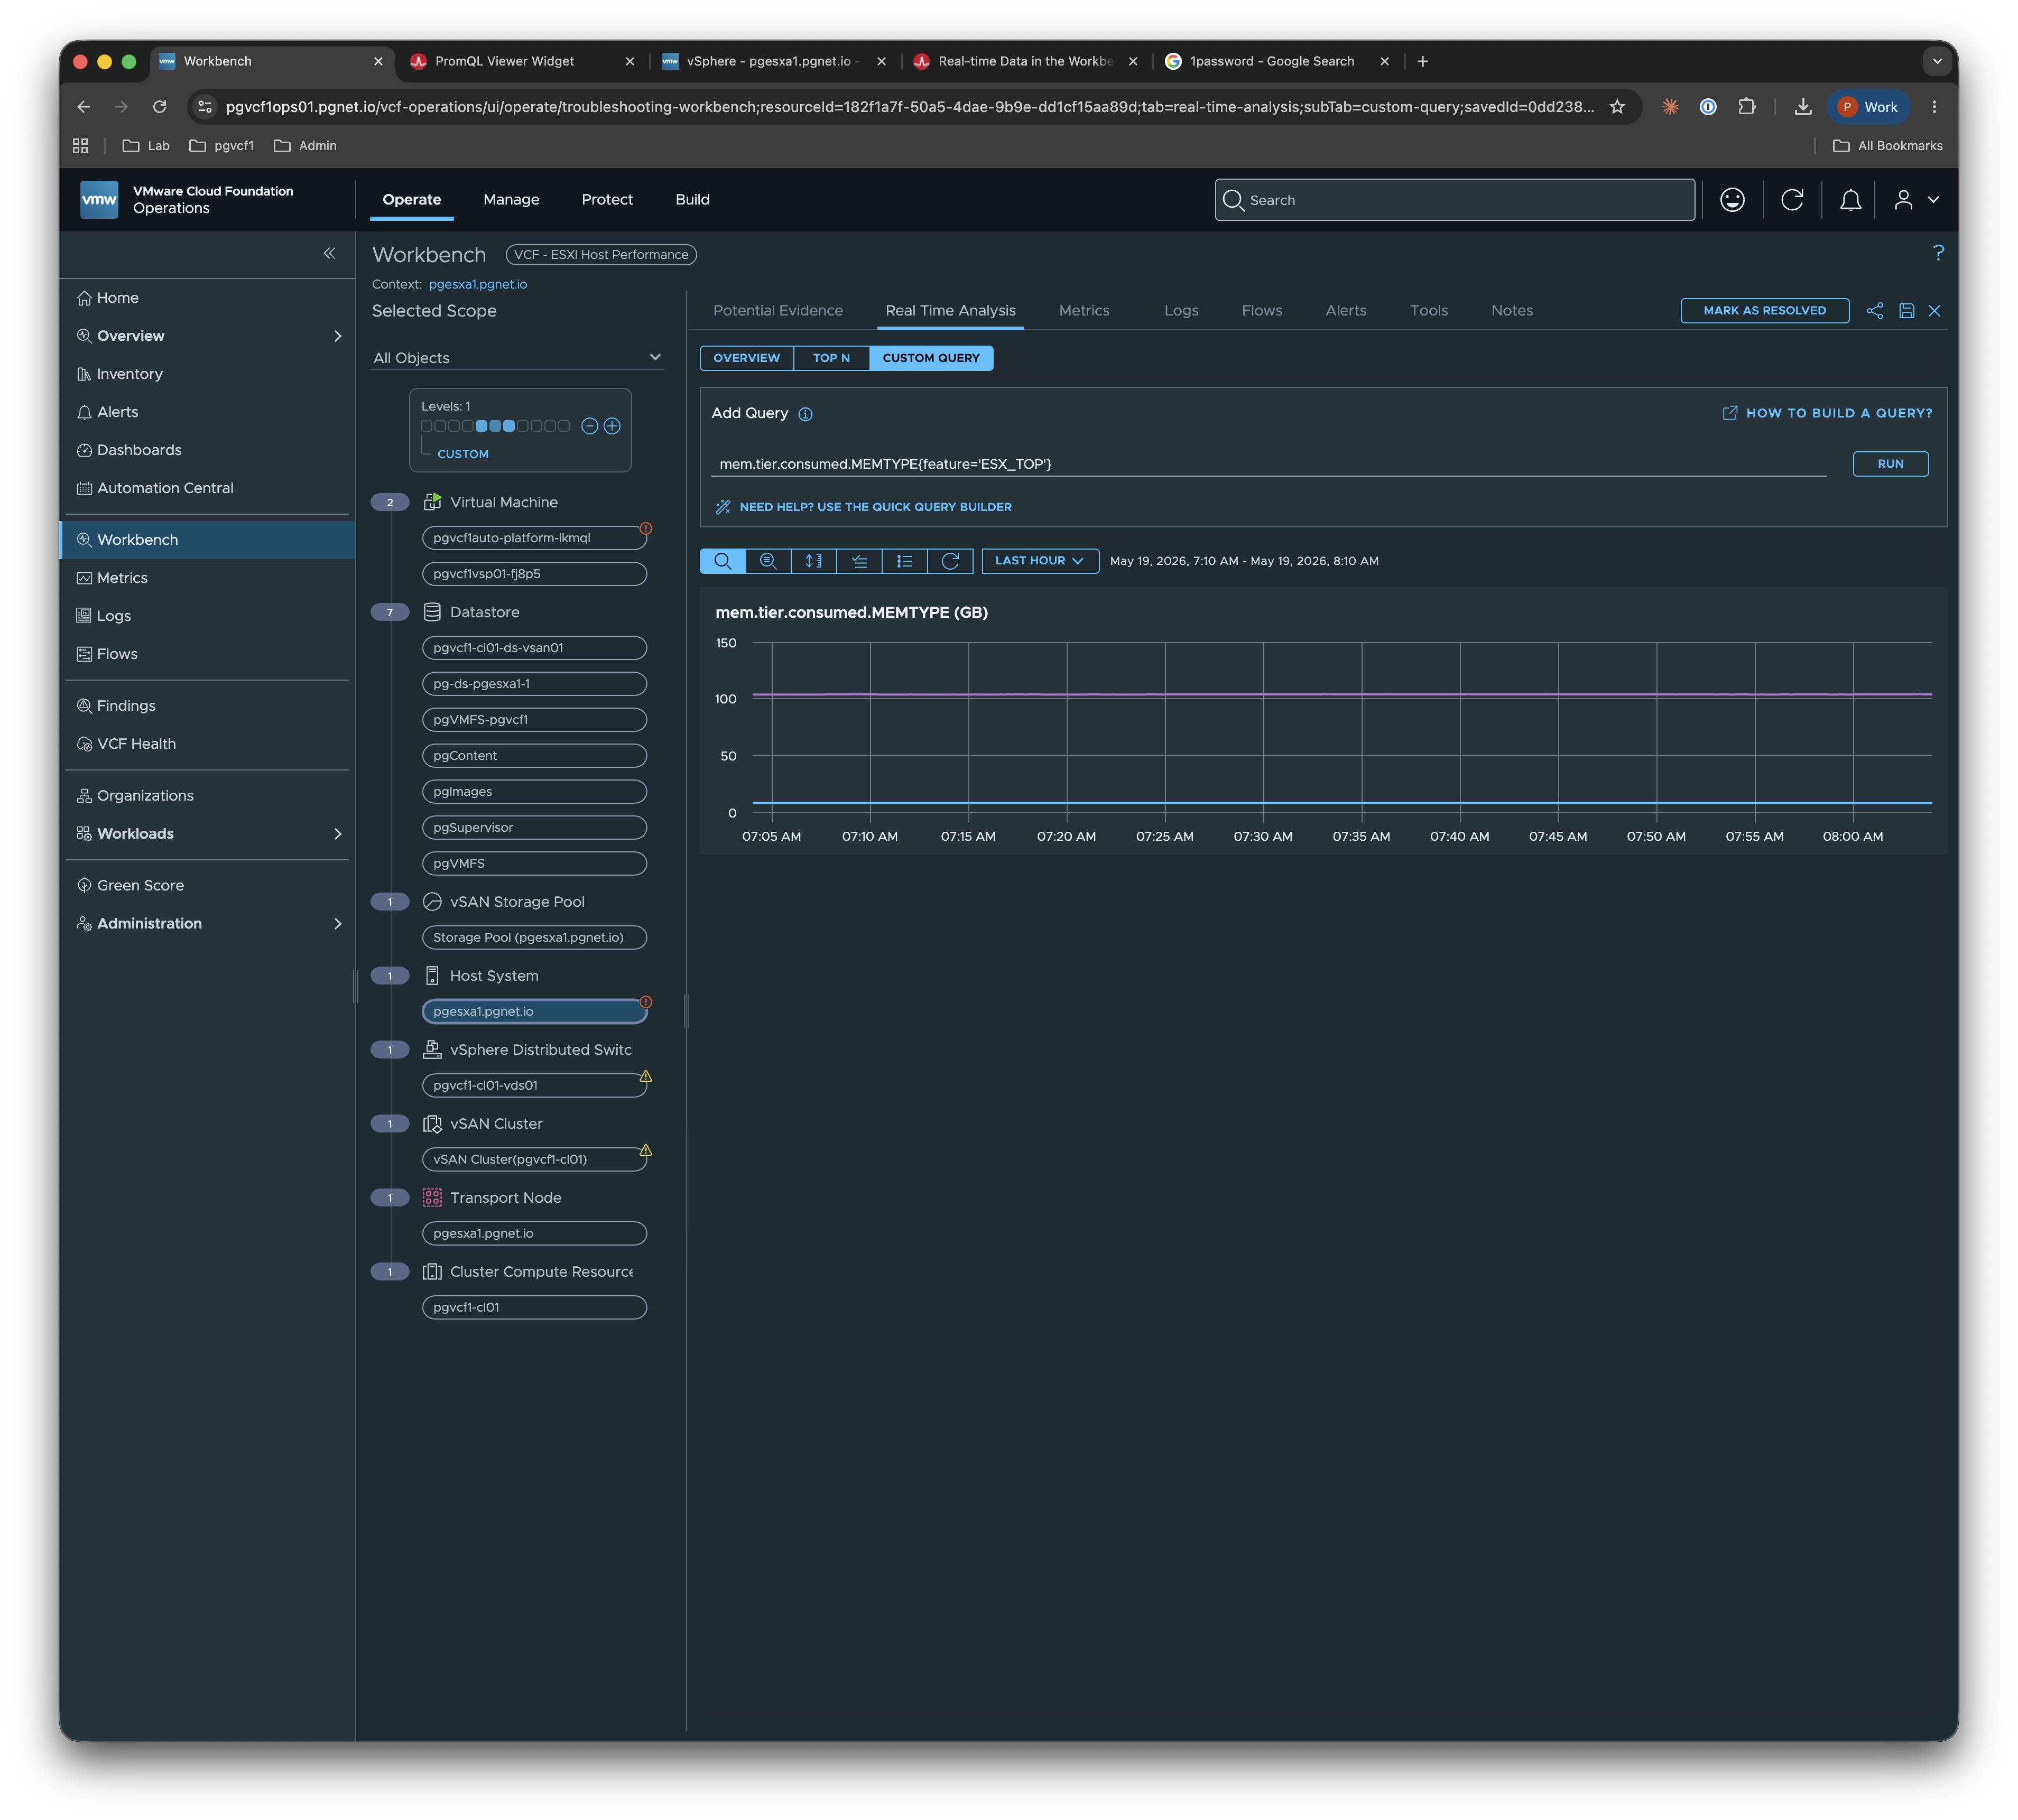Open notifications bell in the header

[x=1850, y=200]
